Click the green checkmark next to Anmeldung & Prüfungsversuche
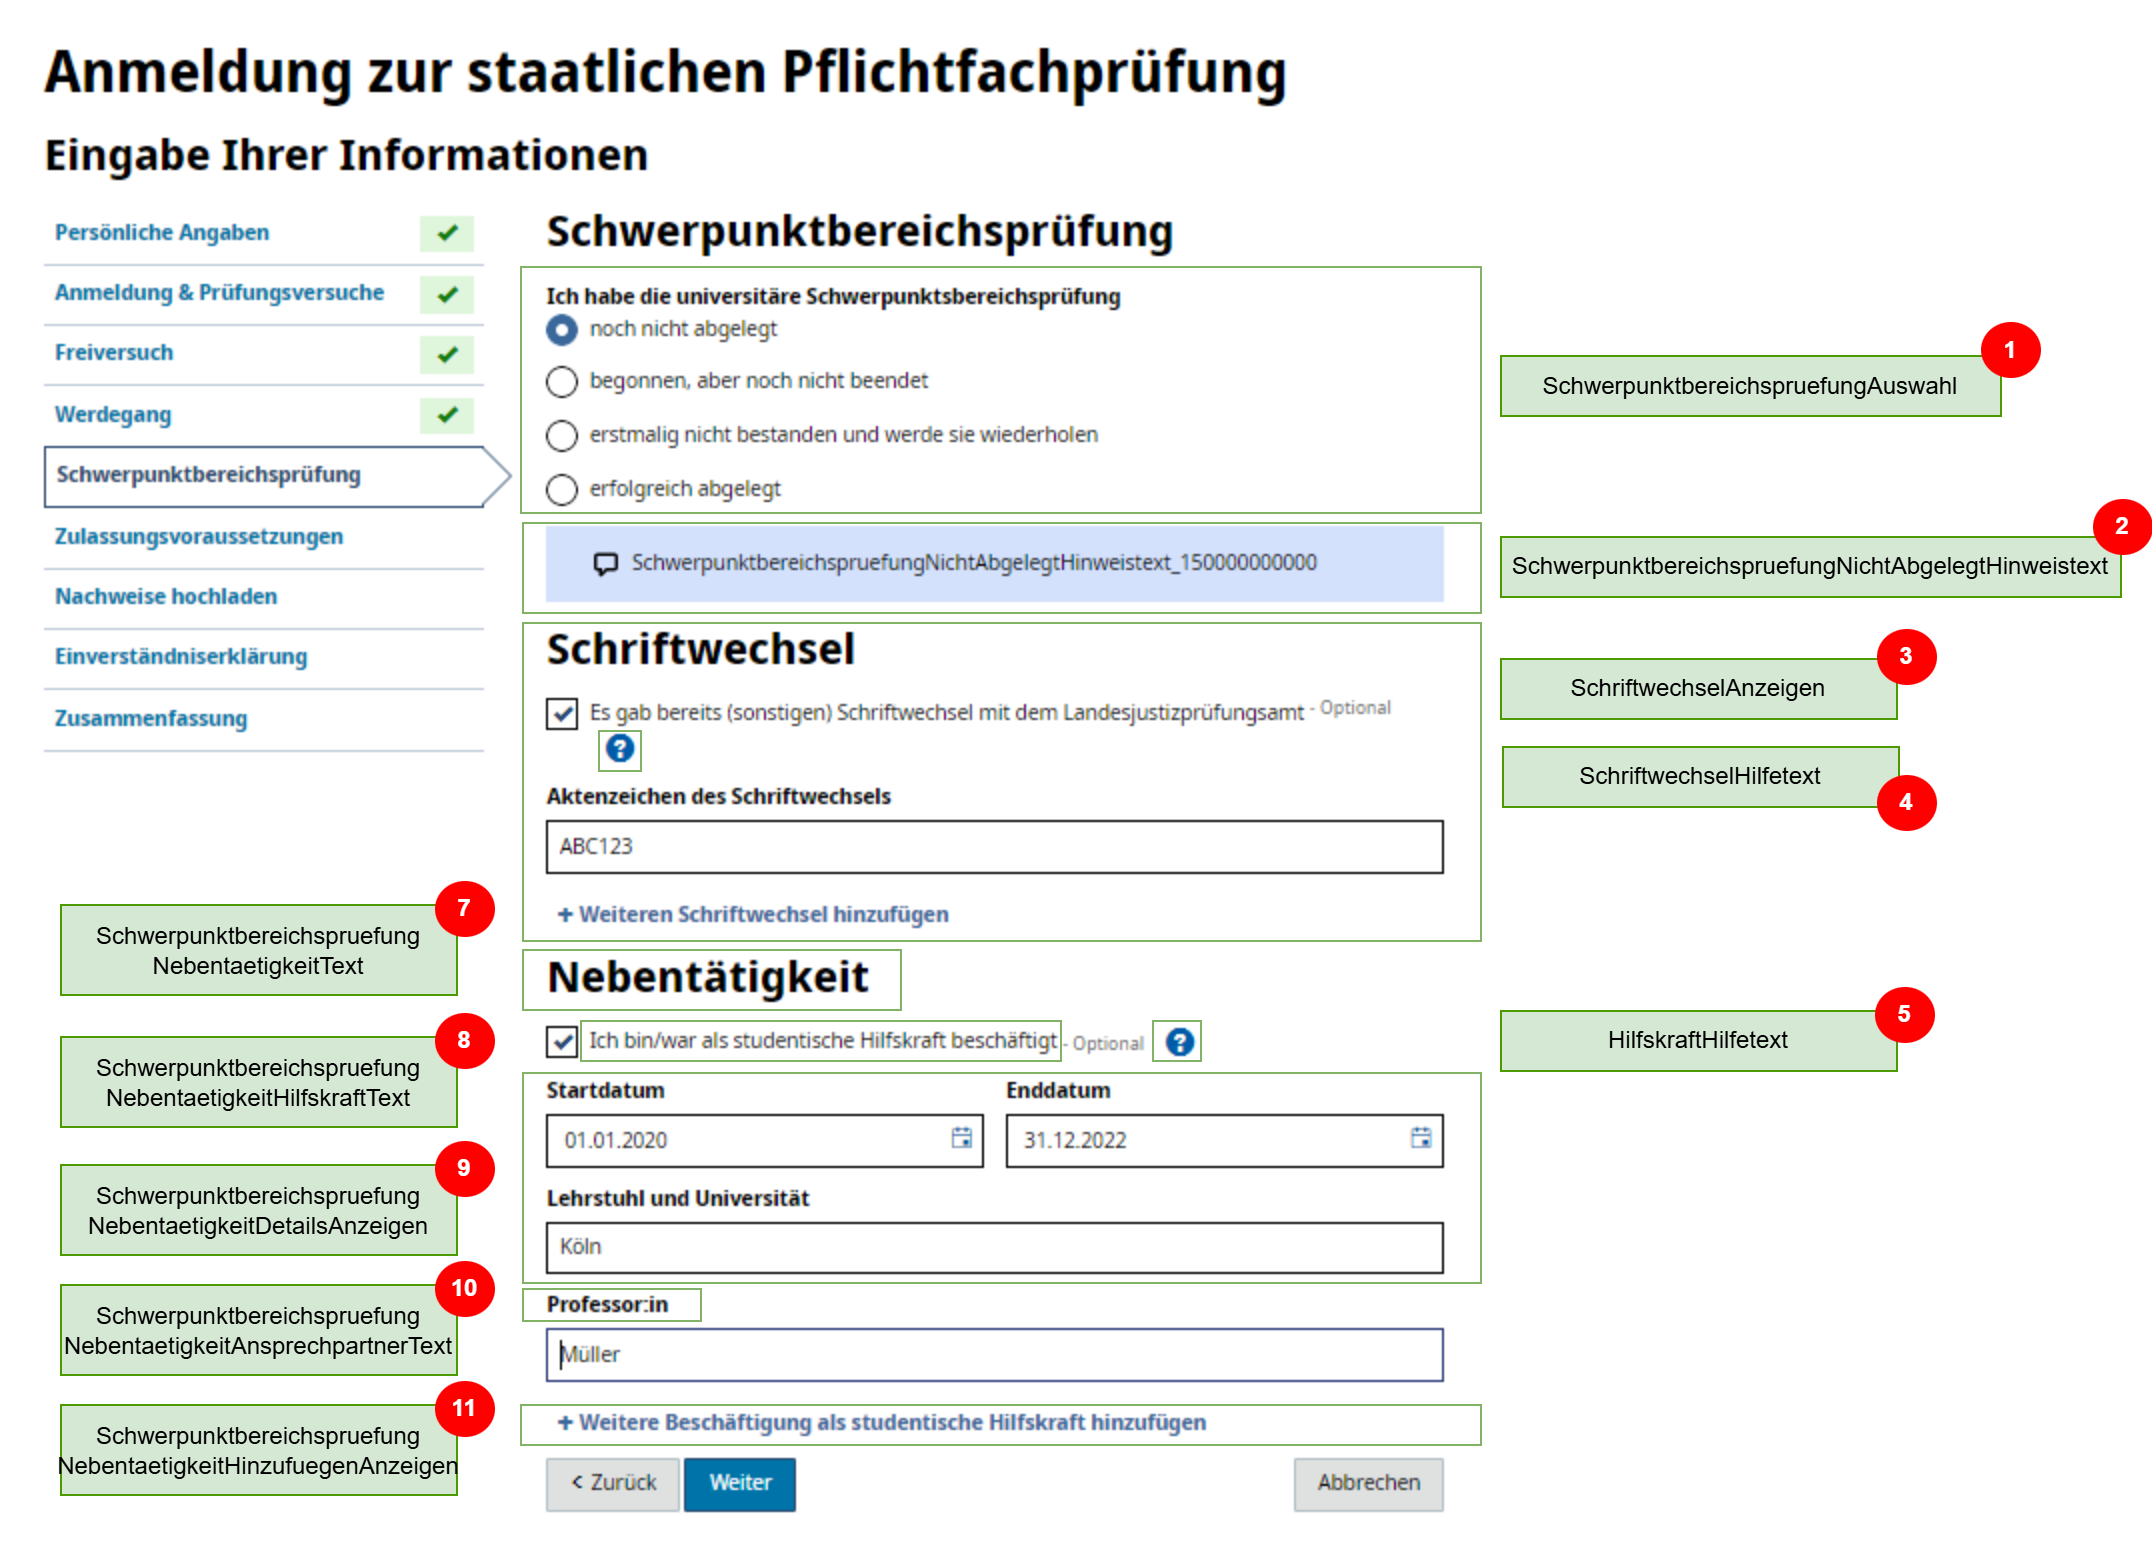The image size is (2152, 1544). pyautogui.click(x=447, y=295)
